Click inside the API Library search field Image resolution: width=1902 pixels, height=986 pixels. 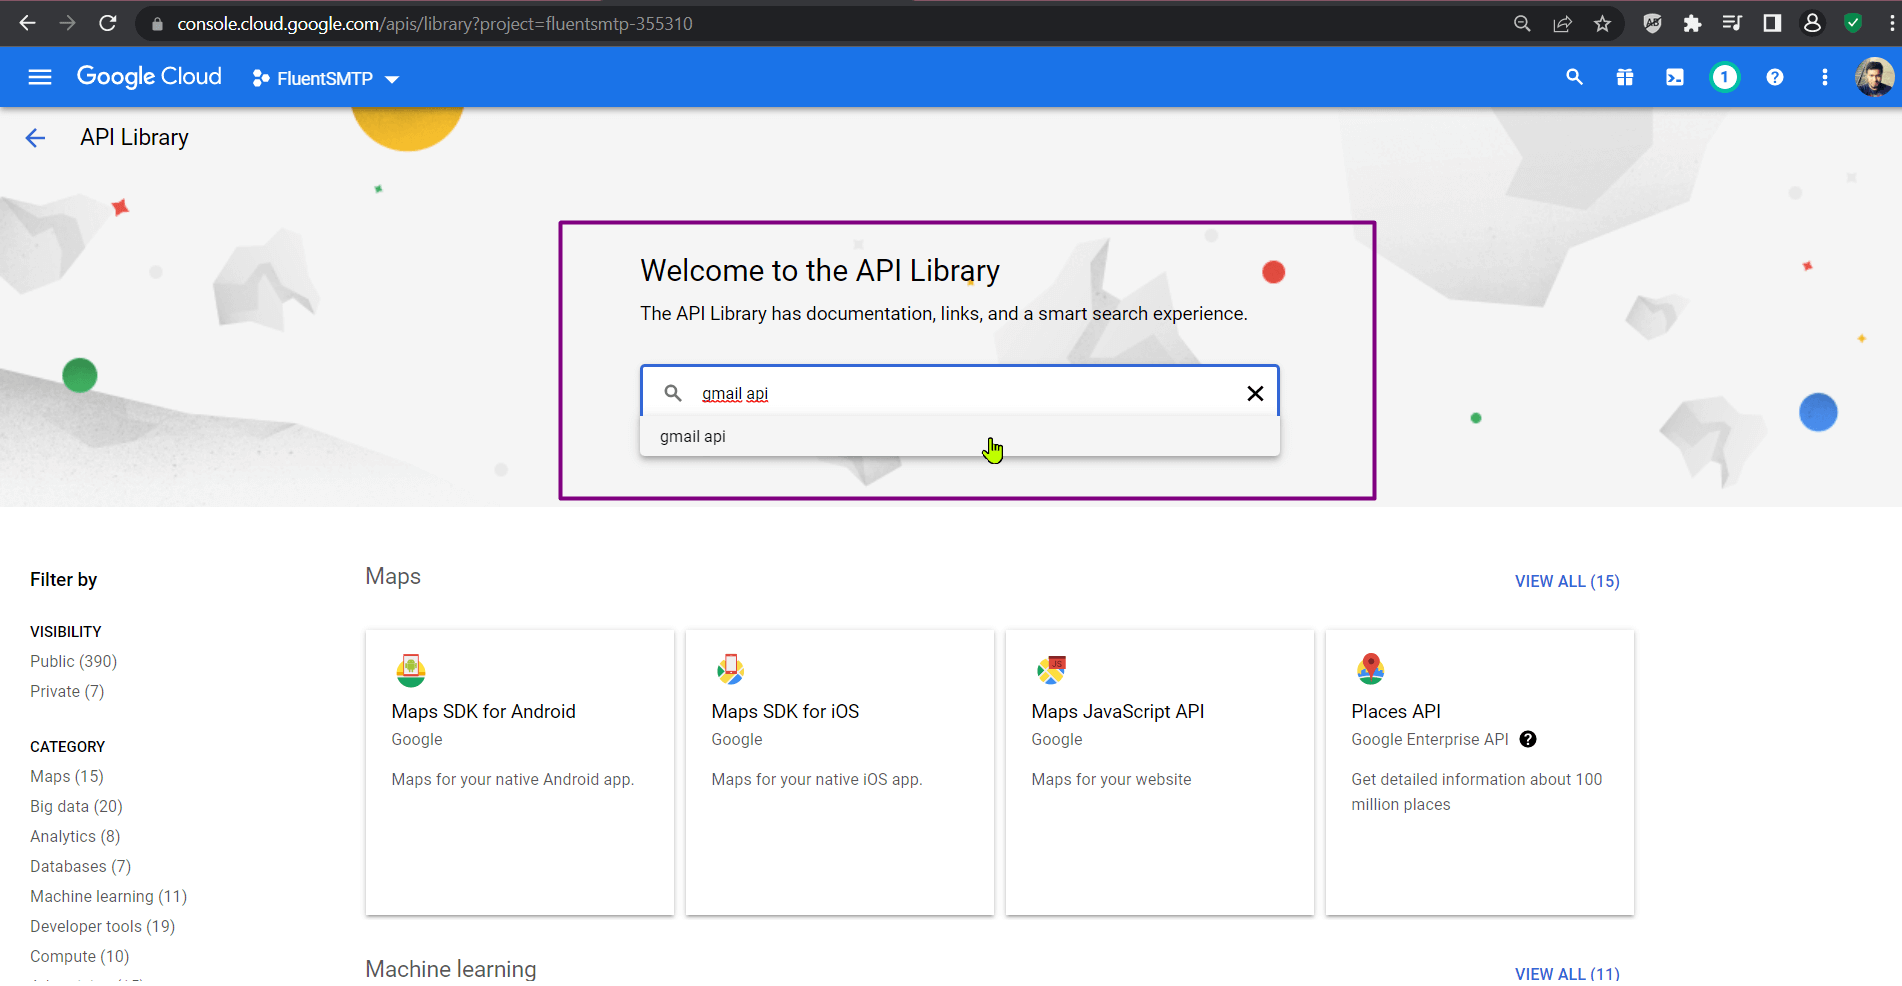(960, 393)
